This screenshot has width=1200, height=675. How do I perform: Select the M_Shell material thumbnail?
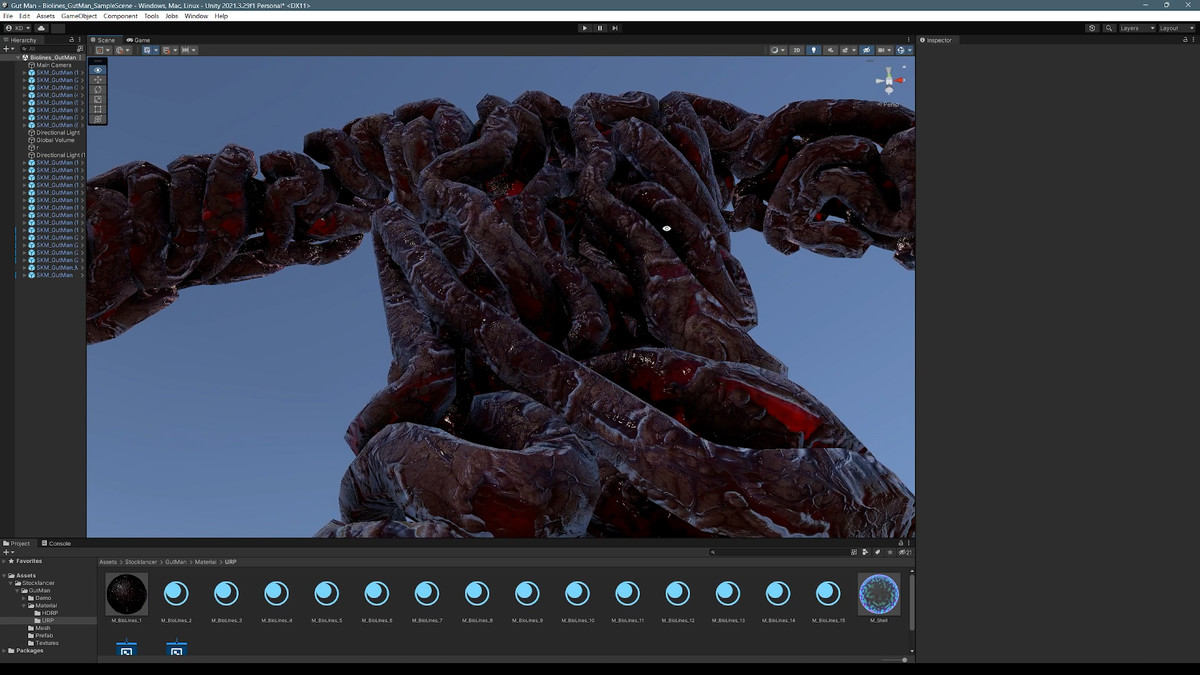tap(879, 595)
